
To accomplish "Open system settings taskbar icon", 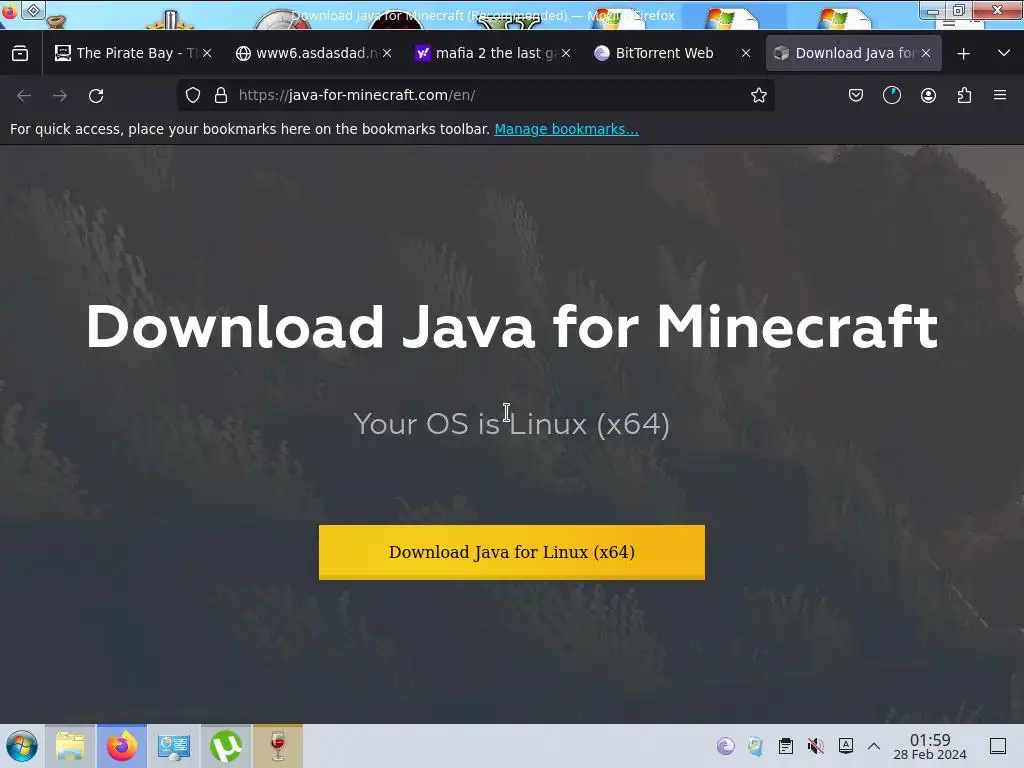I will coord(174,746).
